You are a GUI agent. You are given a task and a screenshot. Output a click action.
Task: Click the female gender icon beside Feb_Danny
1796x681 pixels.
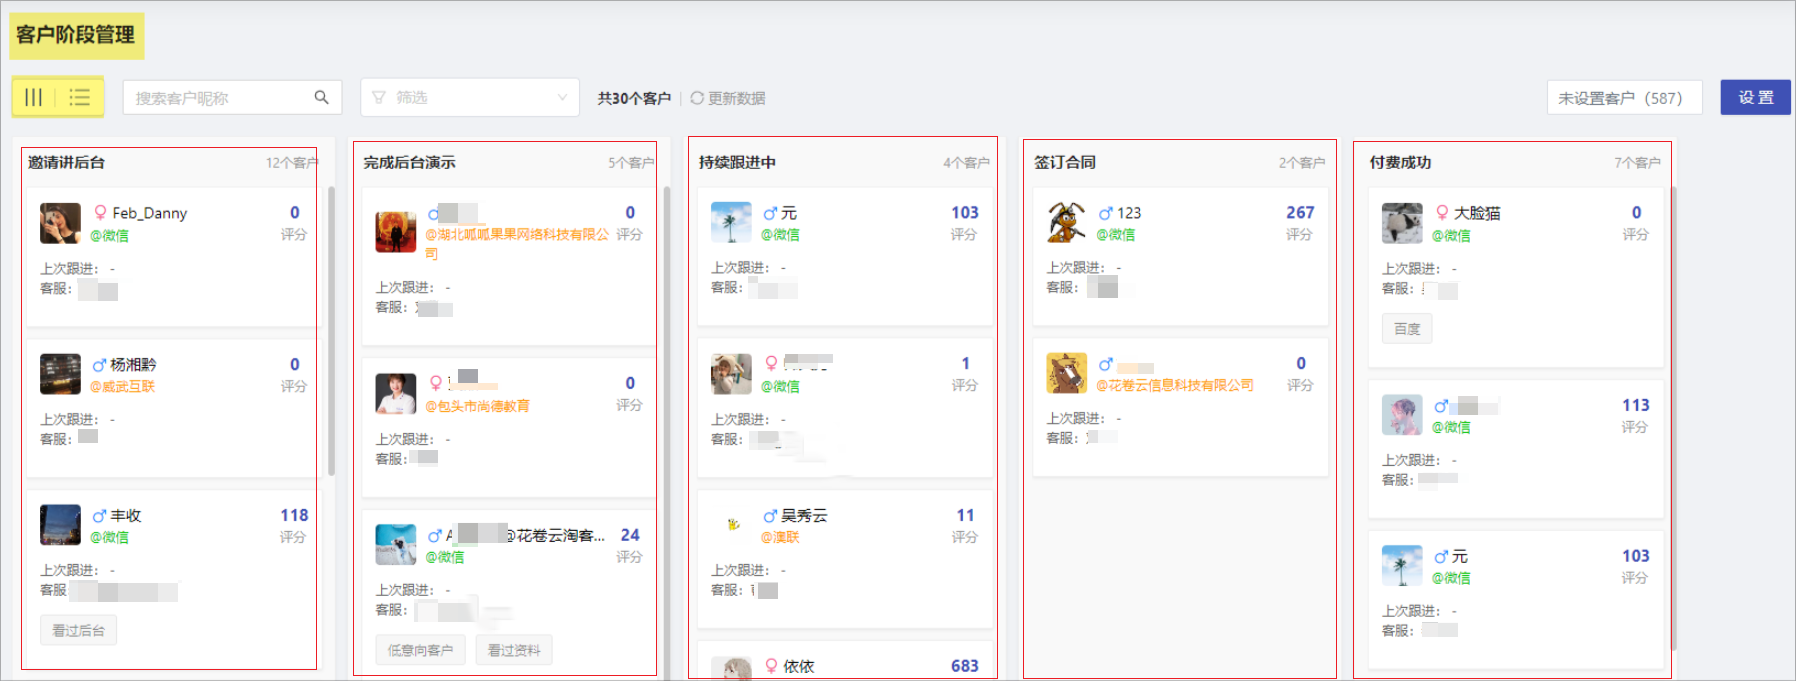click(x=100, y=213)
